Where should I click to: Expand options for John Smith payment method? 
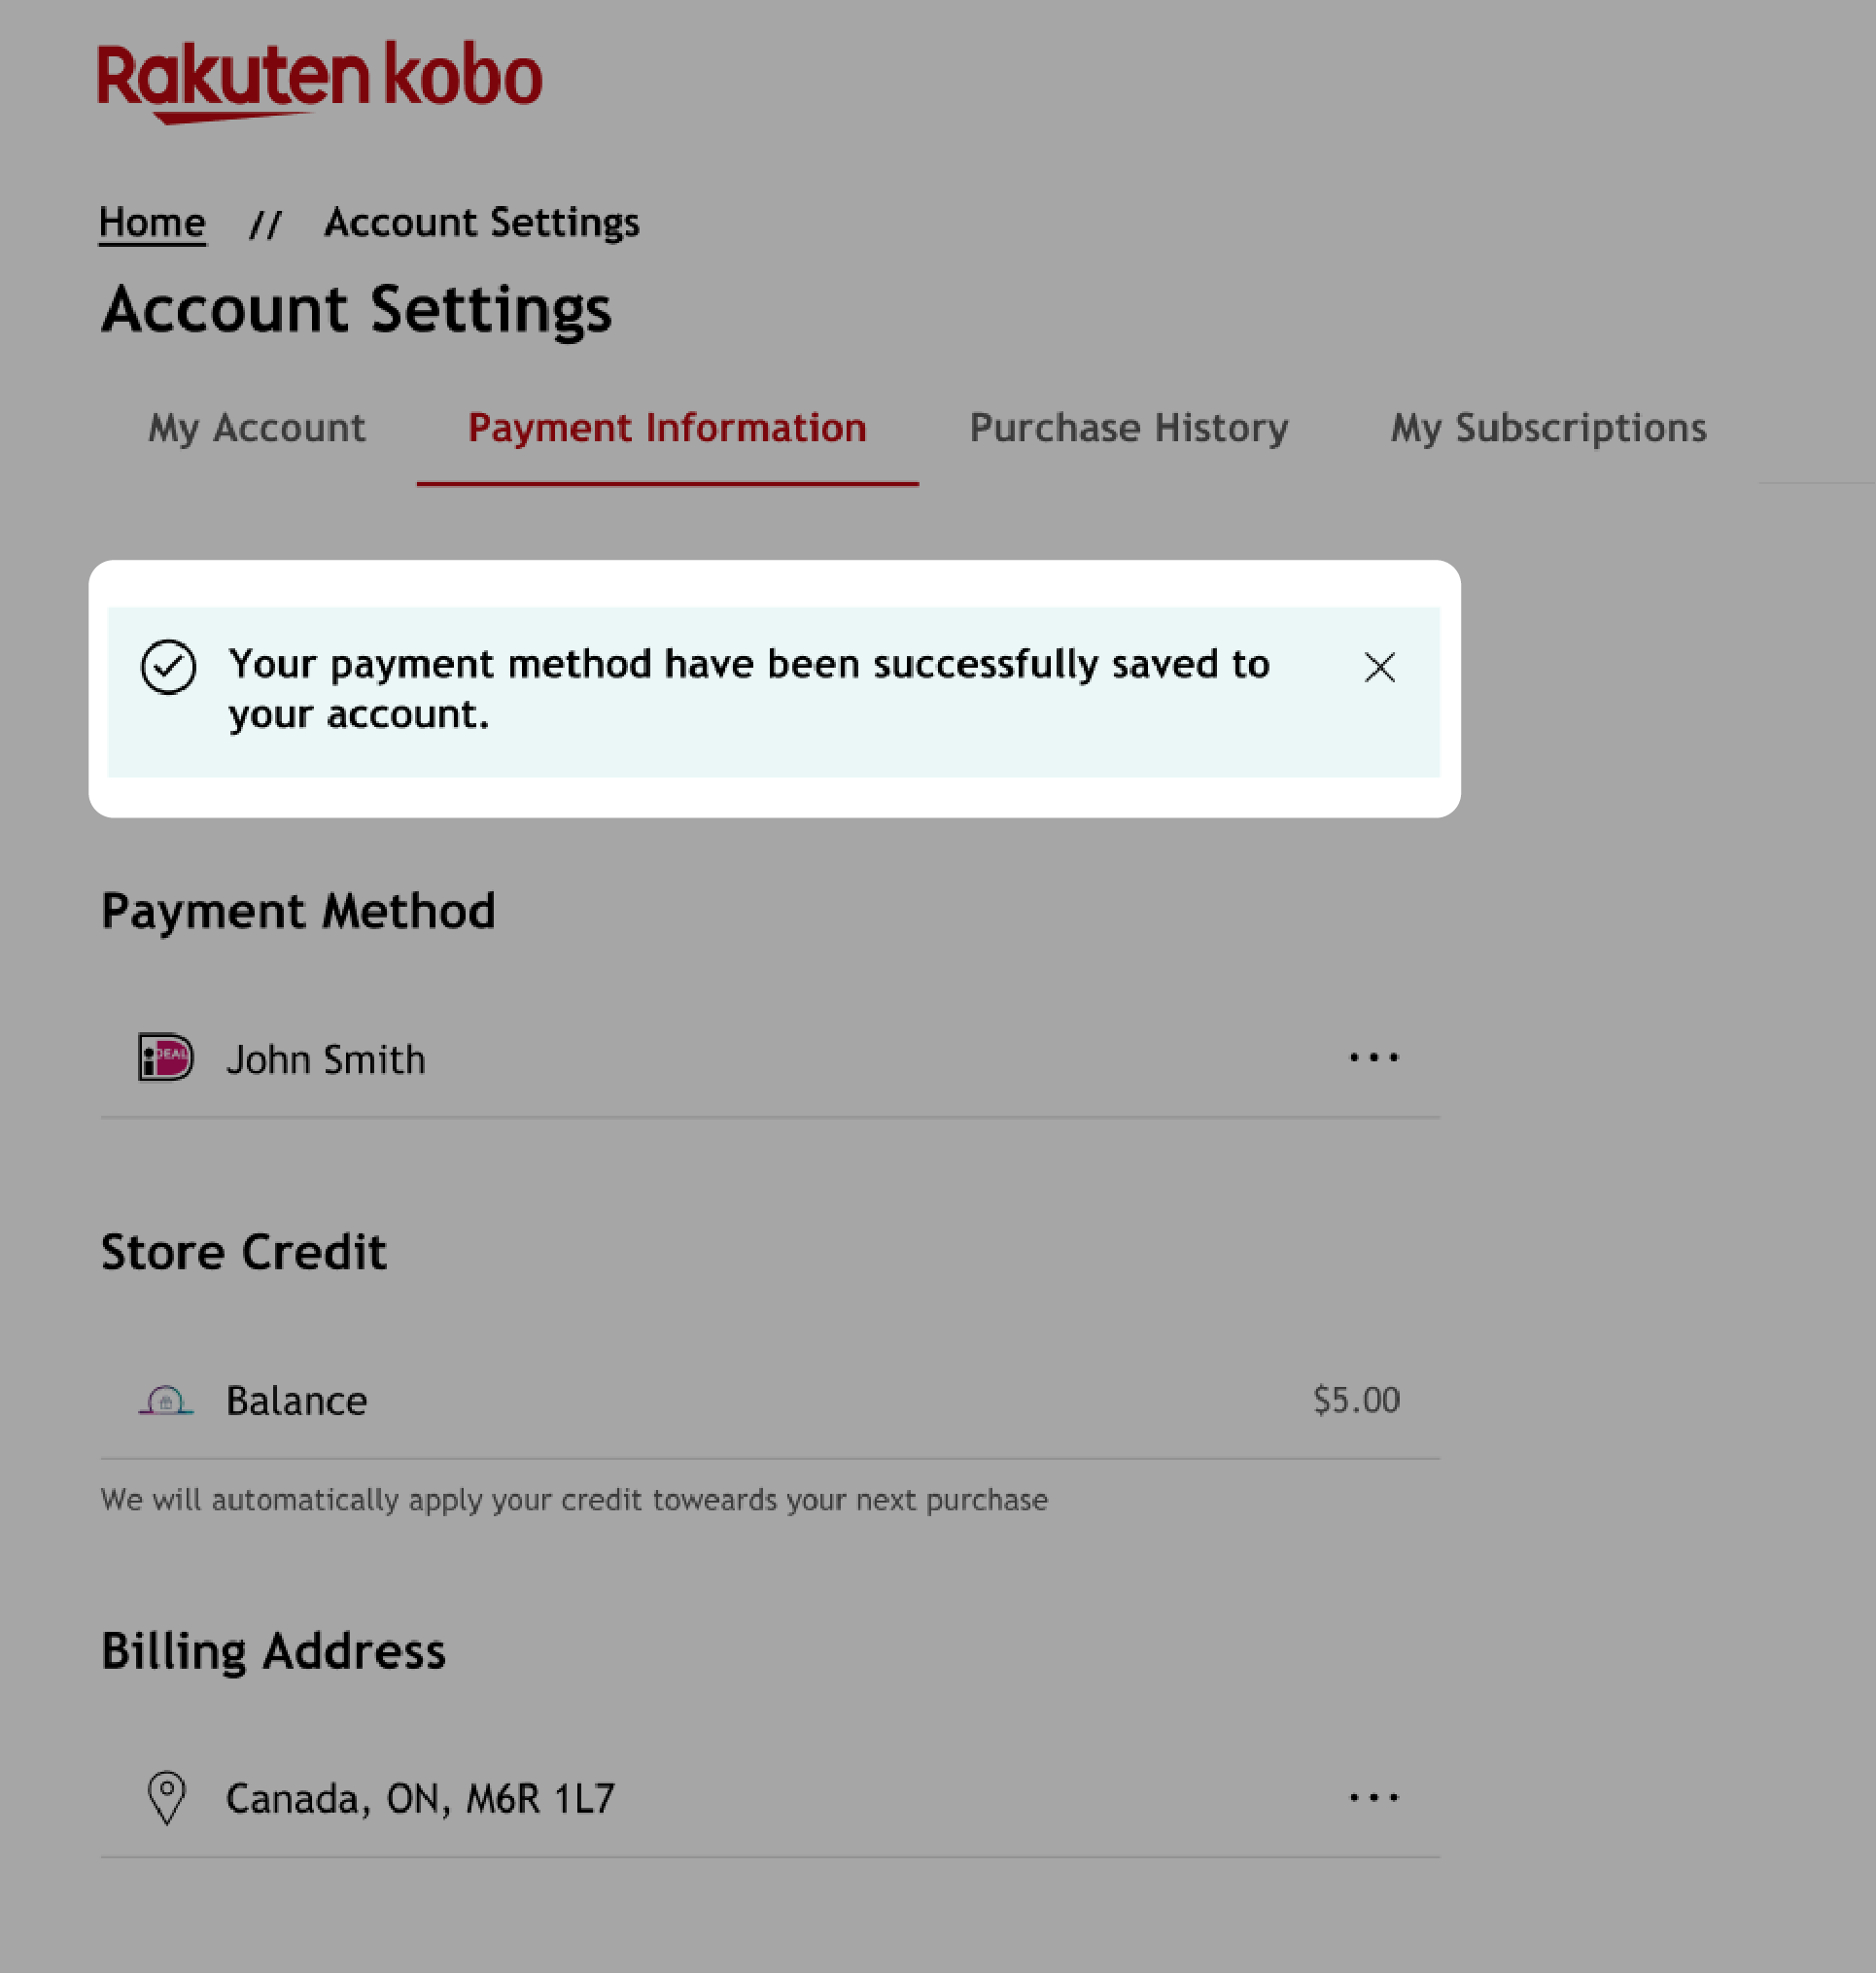click(1375, 1057)
